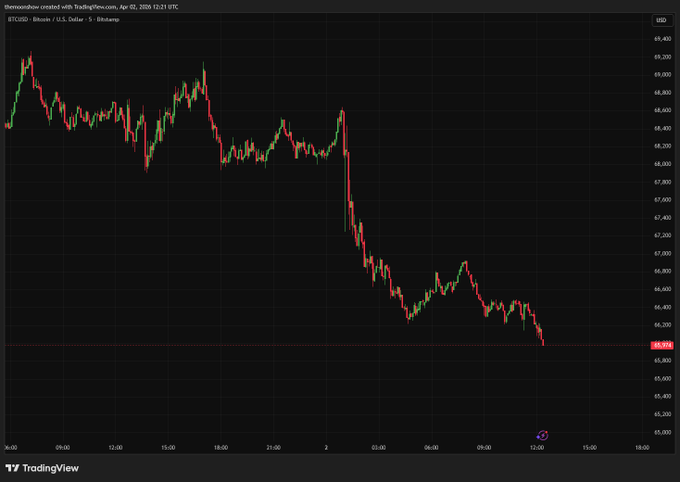Viewport: 680px width, 482px height.
Task: Select the 21:00 time axis label
Action: [x=274, y=447]
